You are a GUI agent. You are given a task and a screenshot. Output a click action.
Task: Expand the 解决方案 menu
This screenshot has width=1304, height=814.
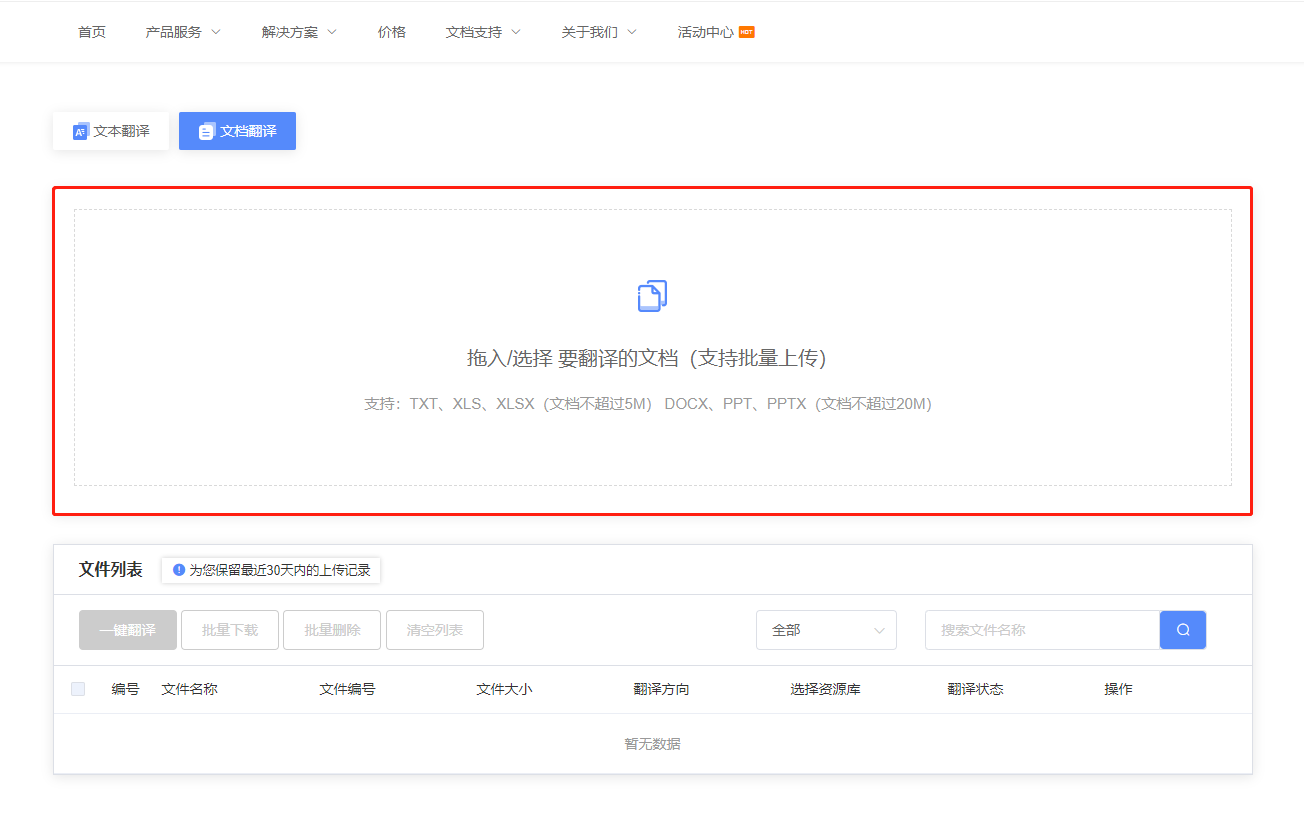(299, 32)
